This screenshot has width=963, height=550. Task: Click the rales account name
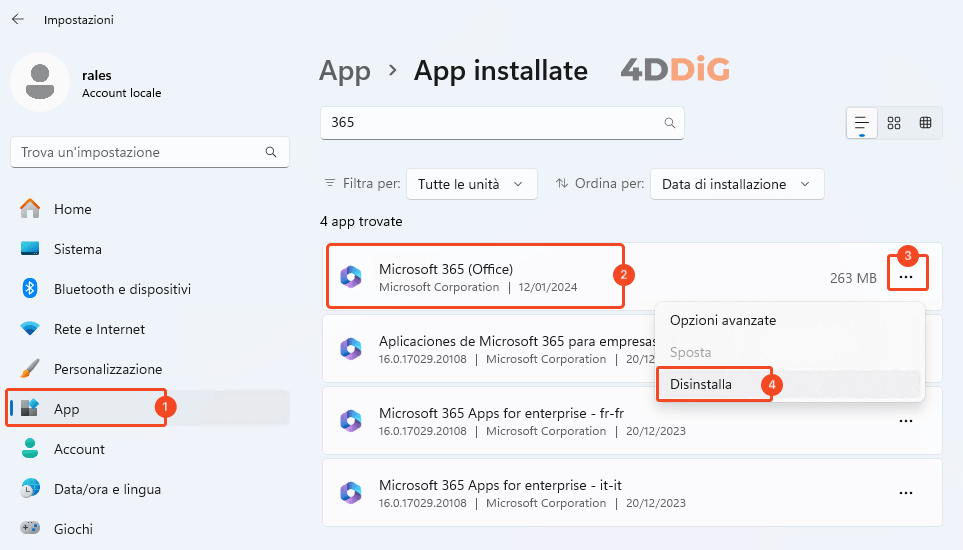pos(97,76)
